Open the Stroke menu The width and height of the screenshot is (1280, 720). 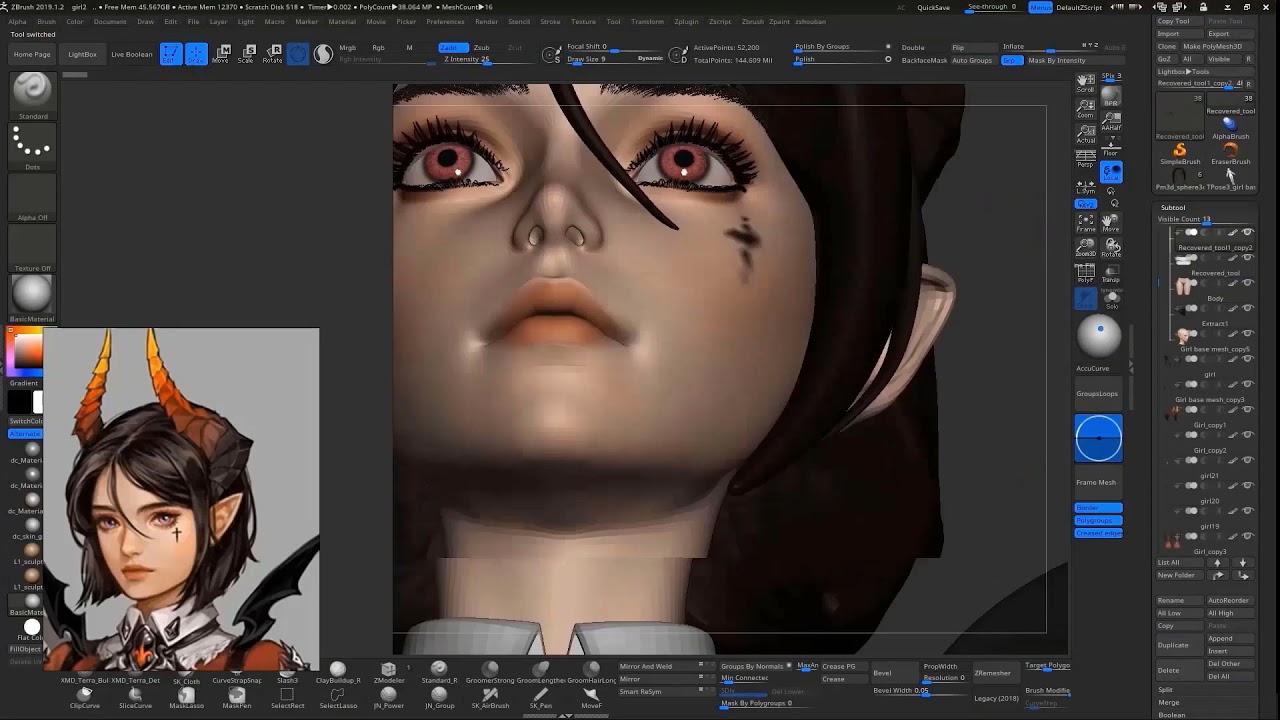(x=550, y=21)
